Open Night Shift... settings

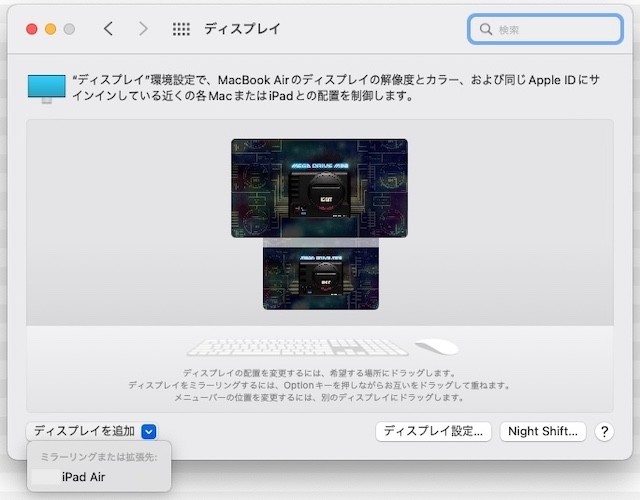point(543,431)
